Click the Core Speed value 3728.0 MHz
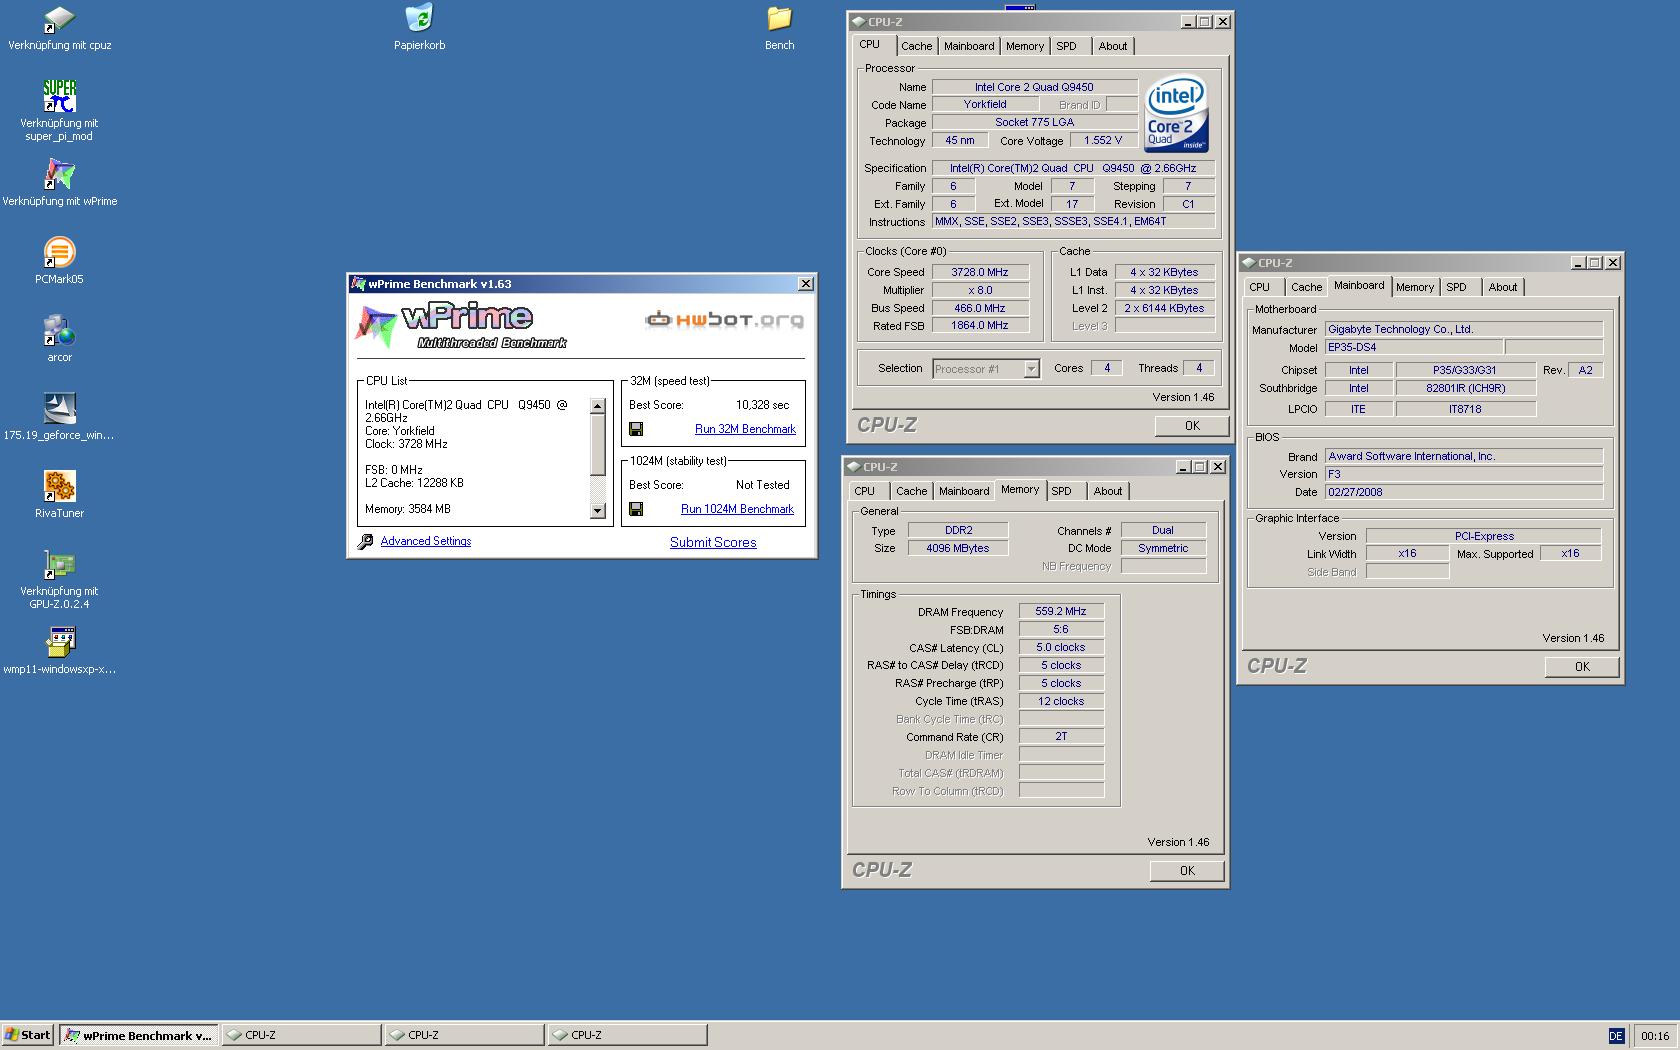Image resolution: width=1680 pixels, height=1050 pixels. click(980, 272)
